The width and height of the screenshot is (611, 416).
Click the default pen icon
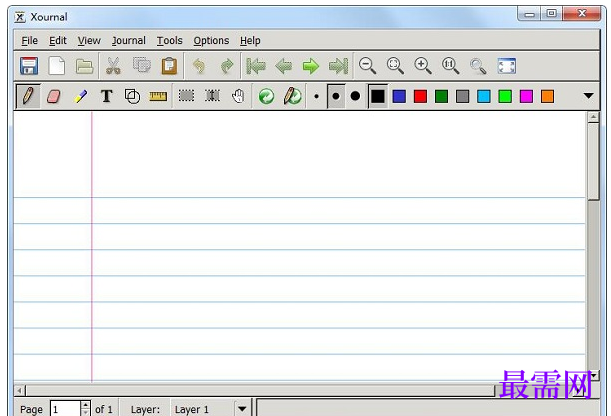(x=292, y=96)
